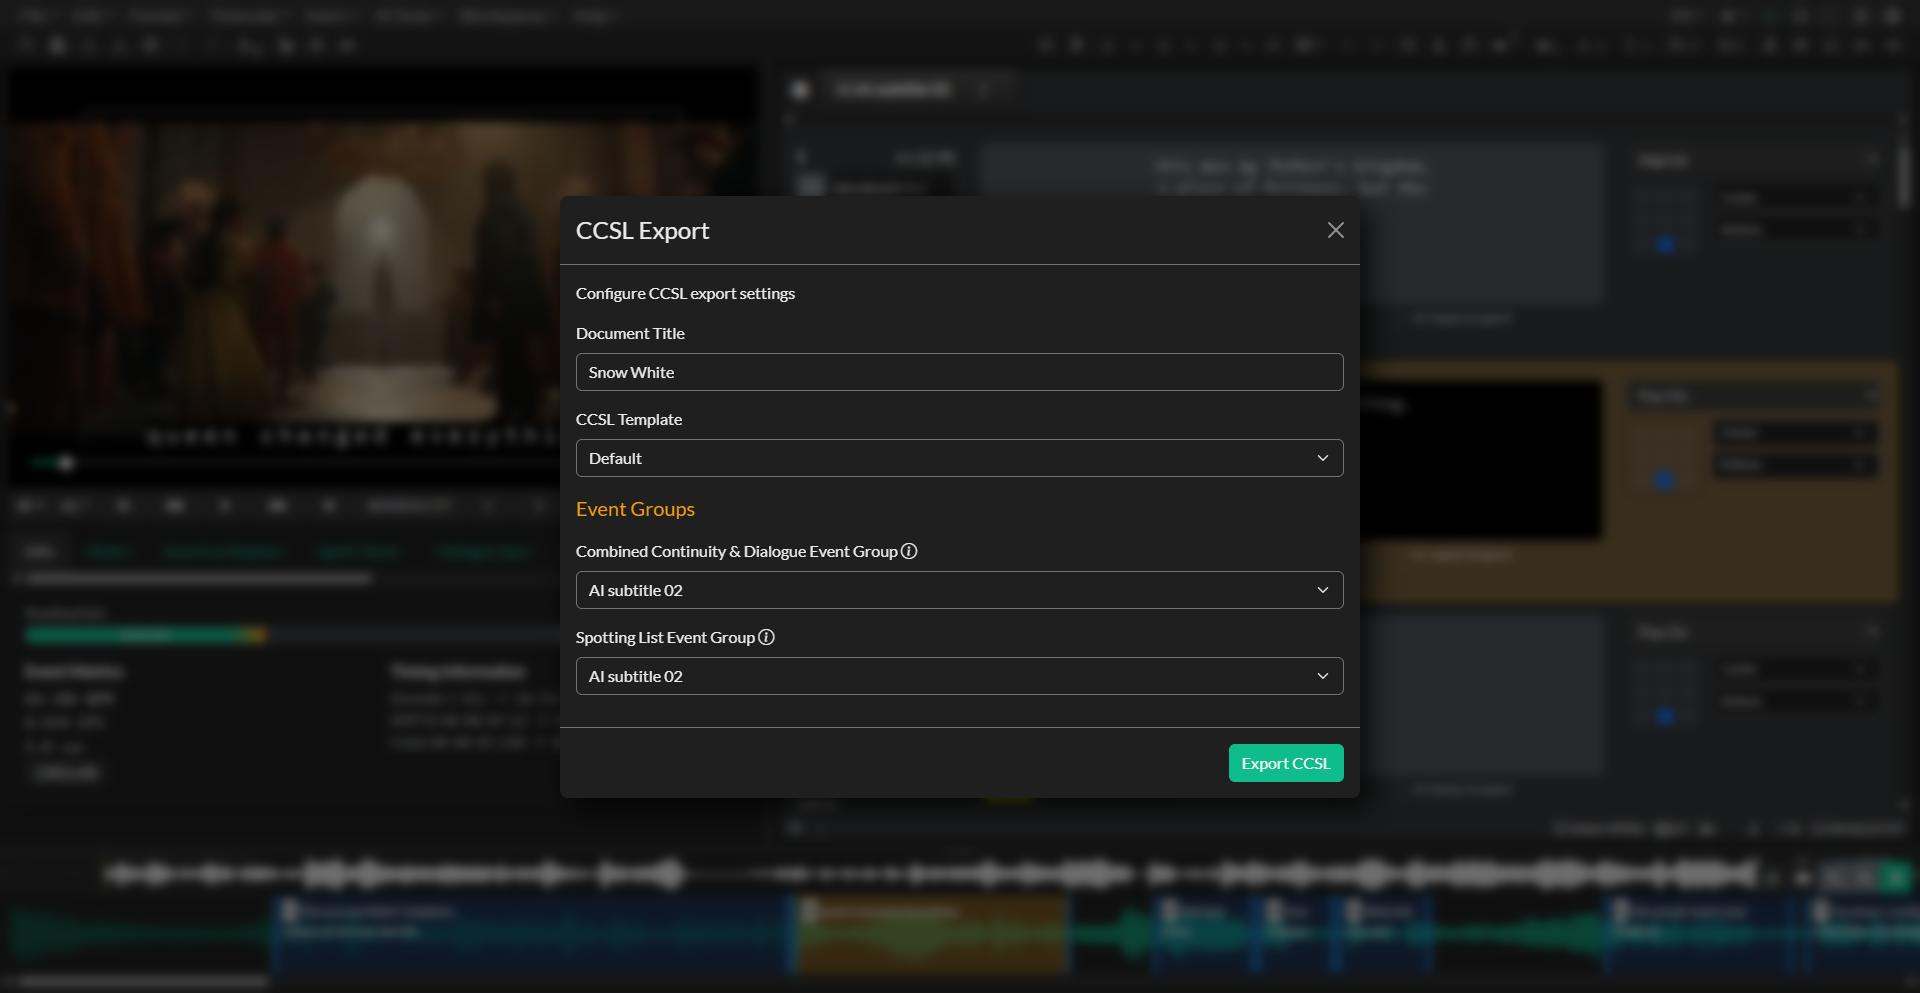Open the Combined Continuity & Dialogue Event Group dropdown
The height and width of the screenshot is (993, 1920).
click(959, 590)
